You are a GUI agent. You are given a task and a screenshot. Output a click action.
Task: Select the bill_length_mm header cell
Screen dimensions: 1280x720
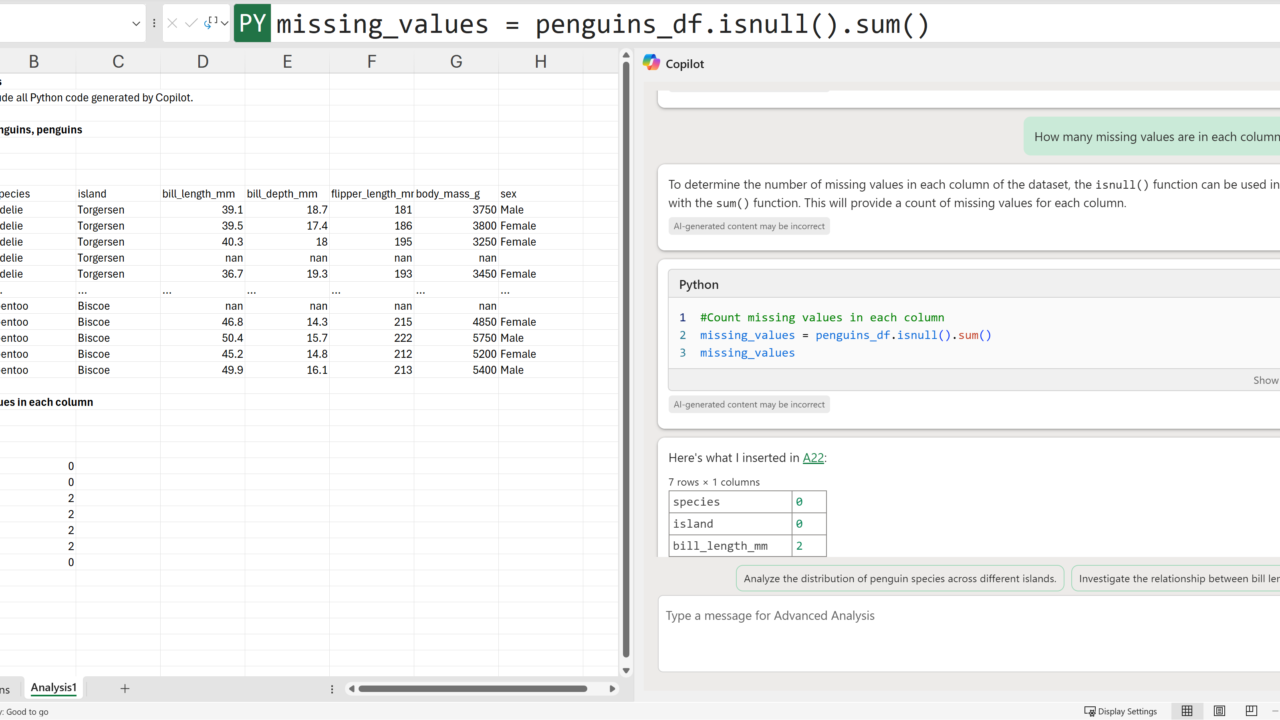pos(199,194)
